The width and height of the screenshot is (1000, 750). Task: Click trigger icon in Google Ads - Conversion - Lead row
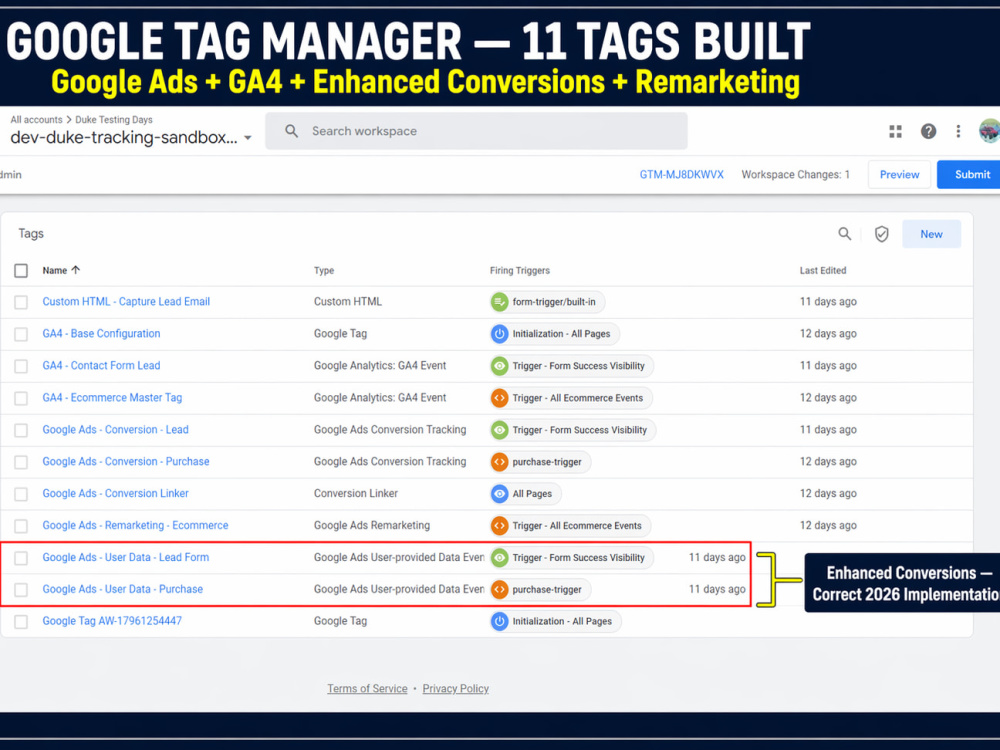pyautogui.click(x=499, y=430)
